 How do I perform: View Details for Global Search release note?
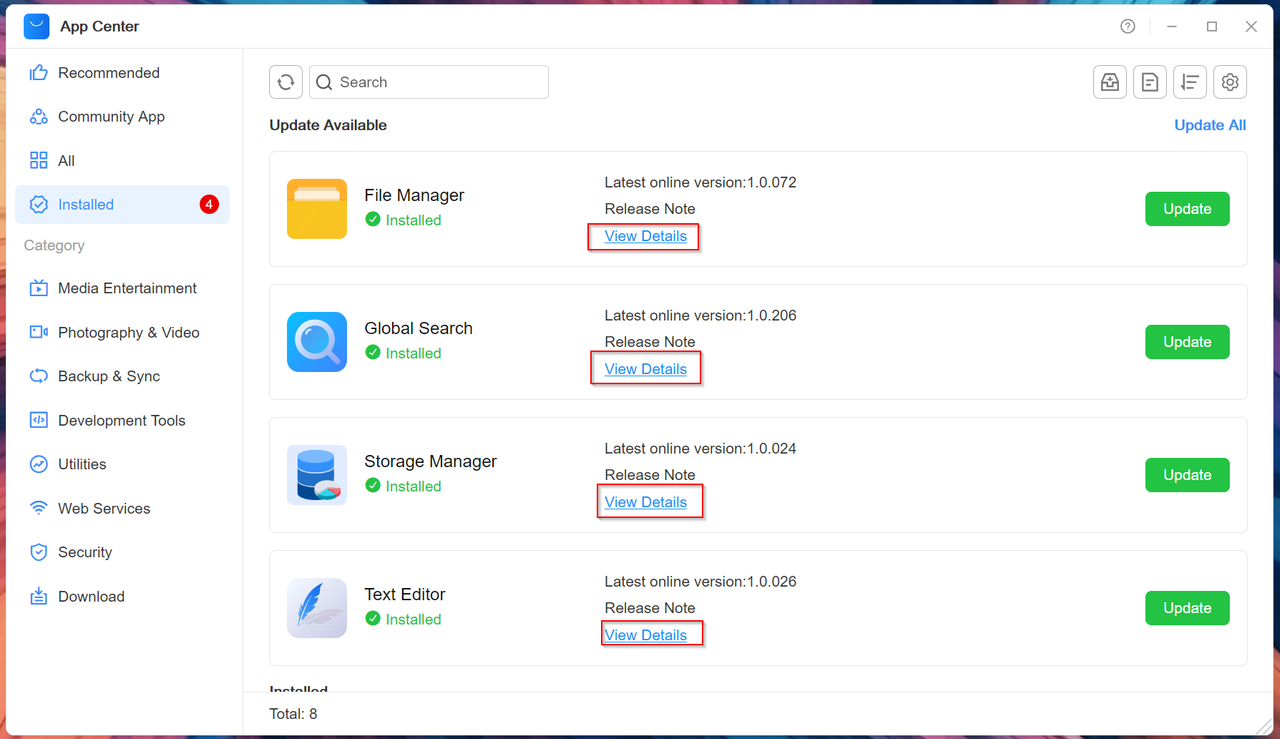(x=646, y=369)
